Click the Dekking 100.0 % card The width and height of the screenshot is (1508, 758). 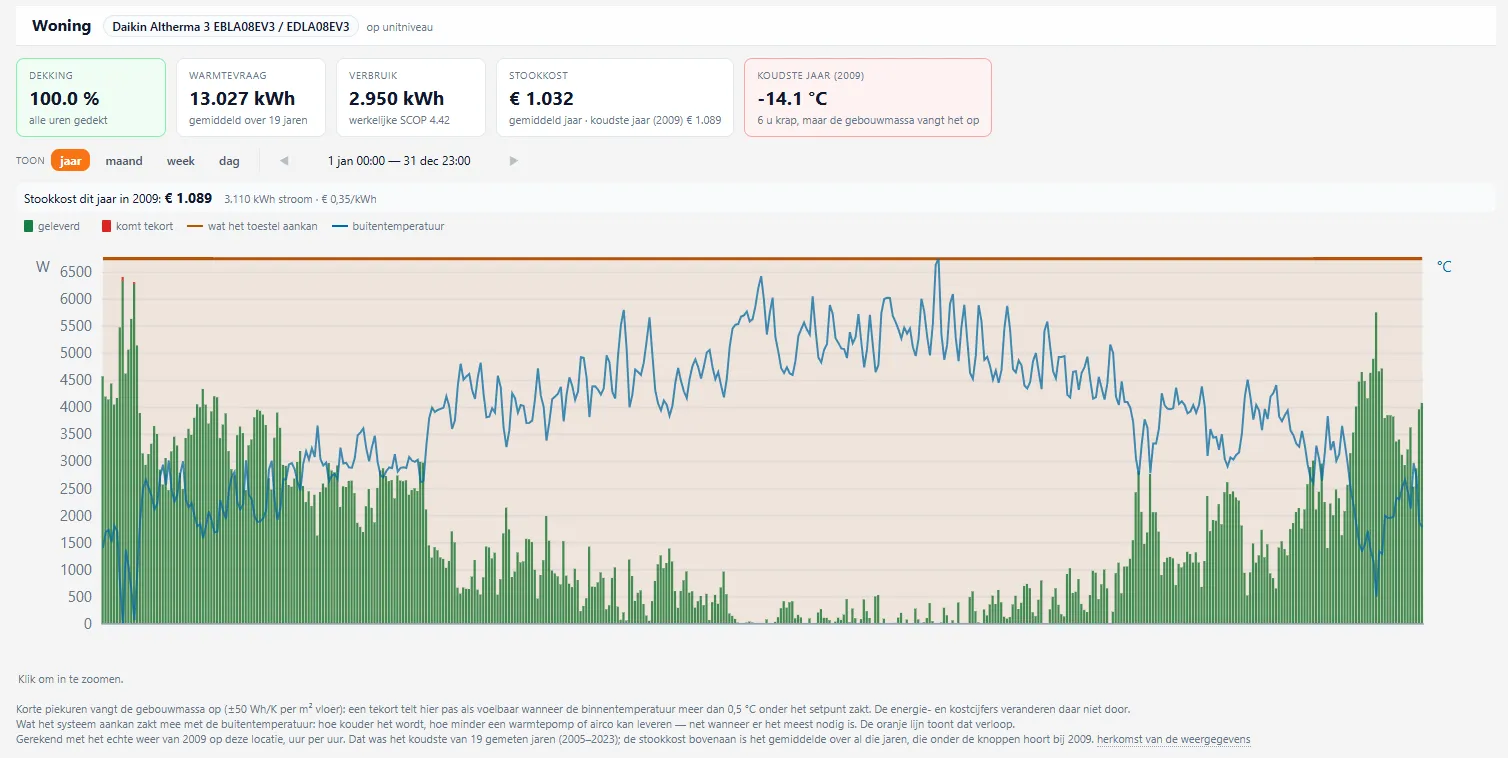[91, 97]
